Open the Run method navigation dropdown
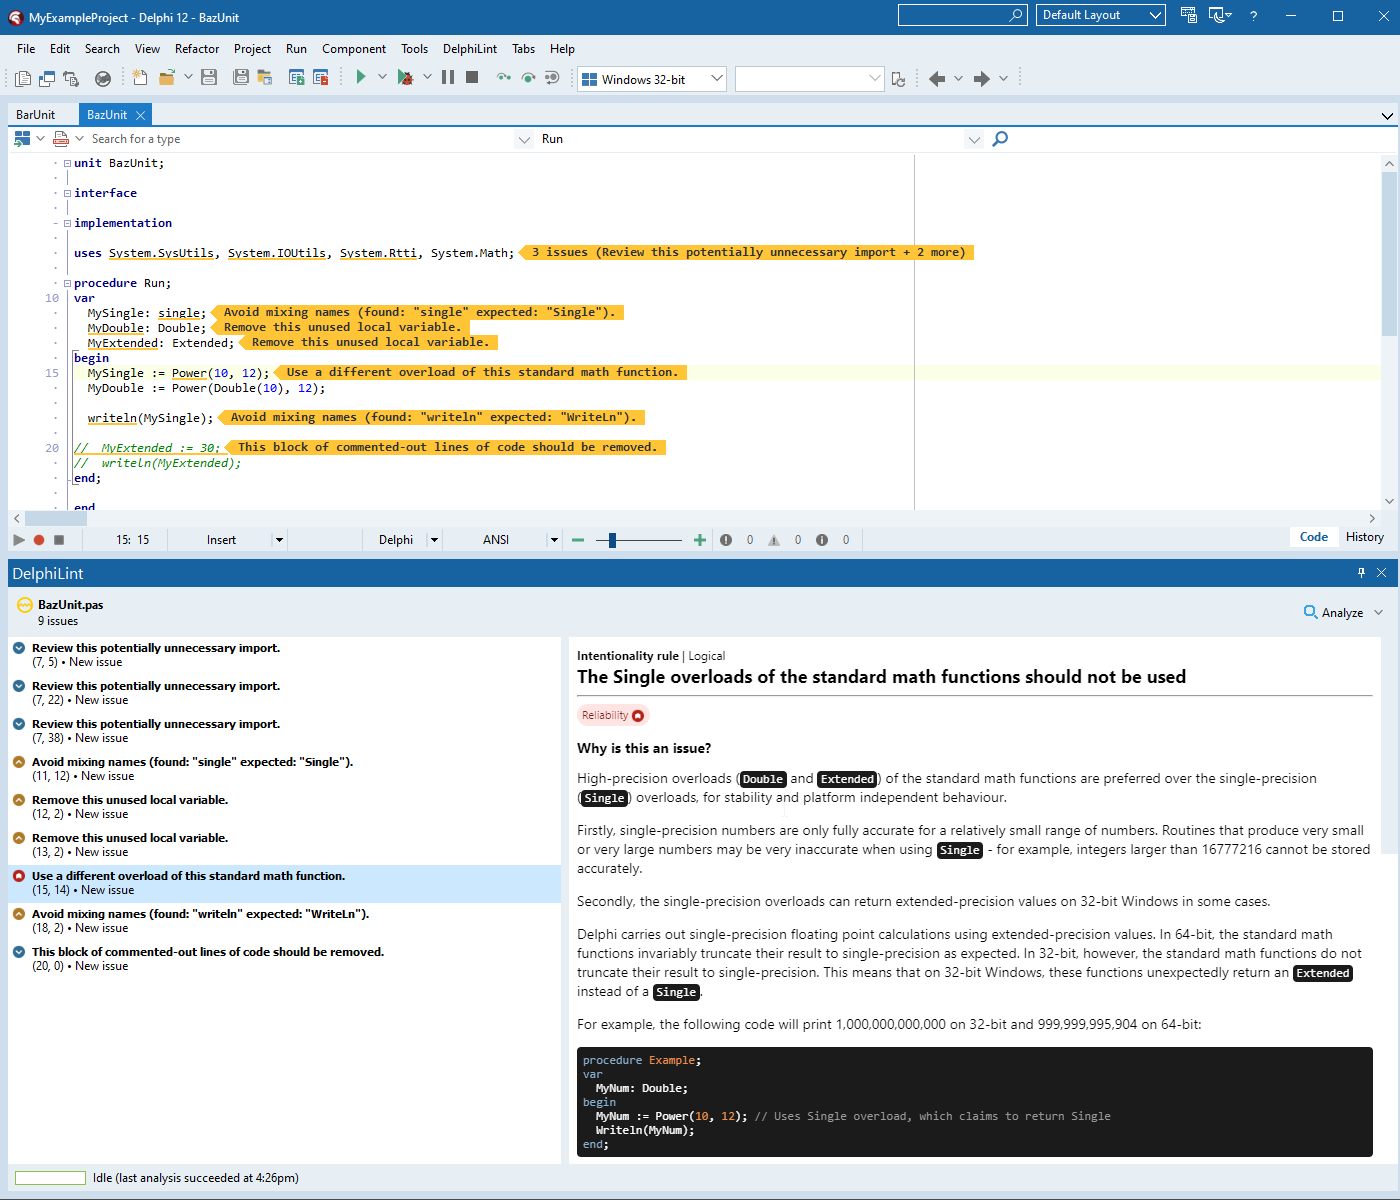 (x=974, y=139)
